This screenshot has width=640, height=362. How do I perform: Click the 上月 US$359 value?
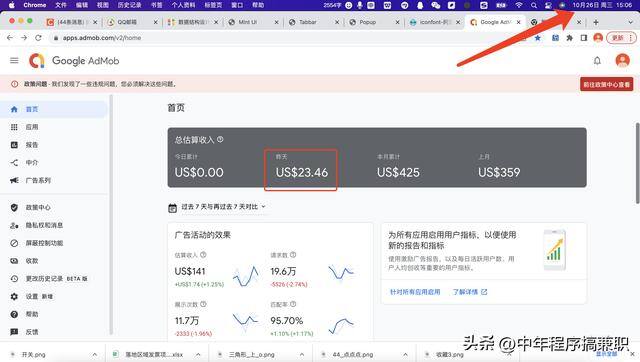(499, 172)
